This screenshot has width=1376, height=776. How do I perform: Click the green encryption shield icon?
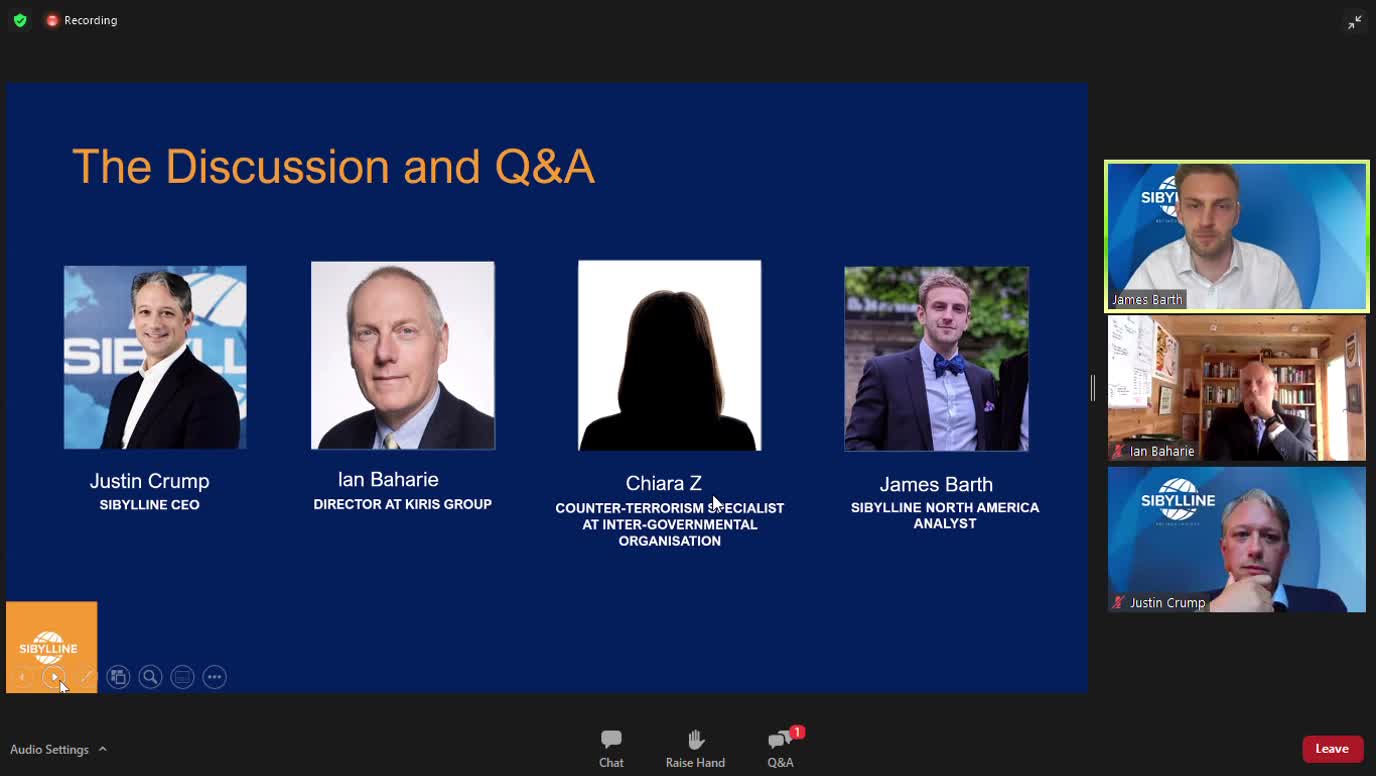coord(20,20)
